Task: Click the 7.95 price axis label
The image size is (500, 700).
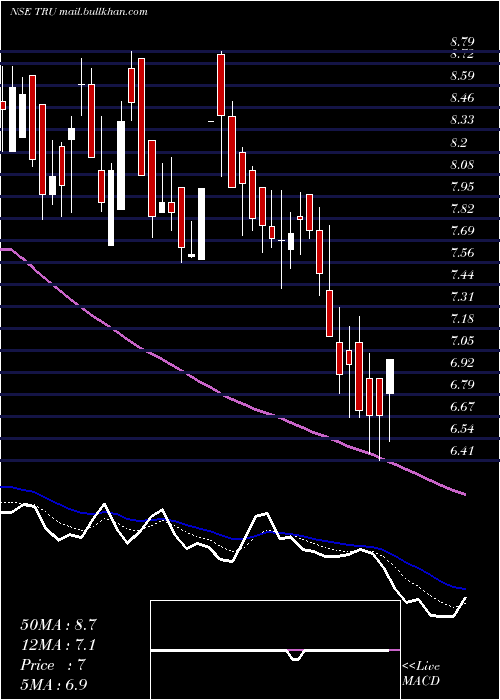Action: click(462, 186)
